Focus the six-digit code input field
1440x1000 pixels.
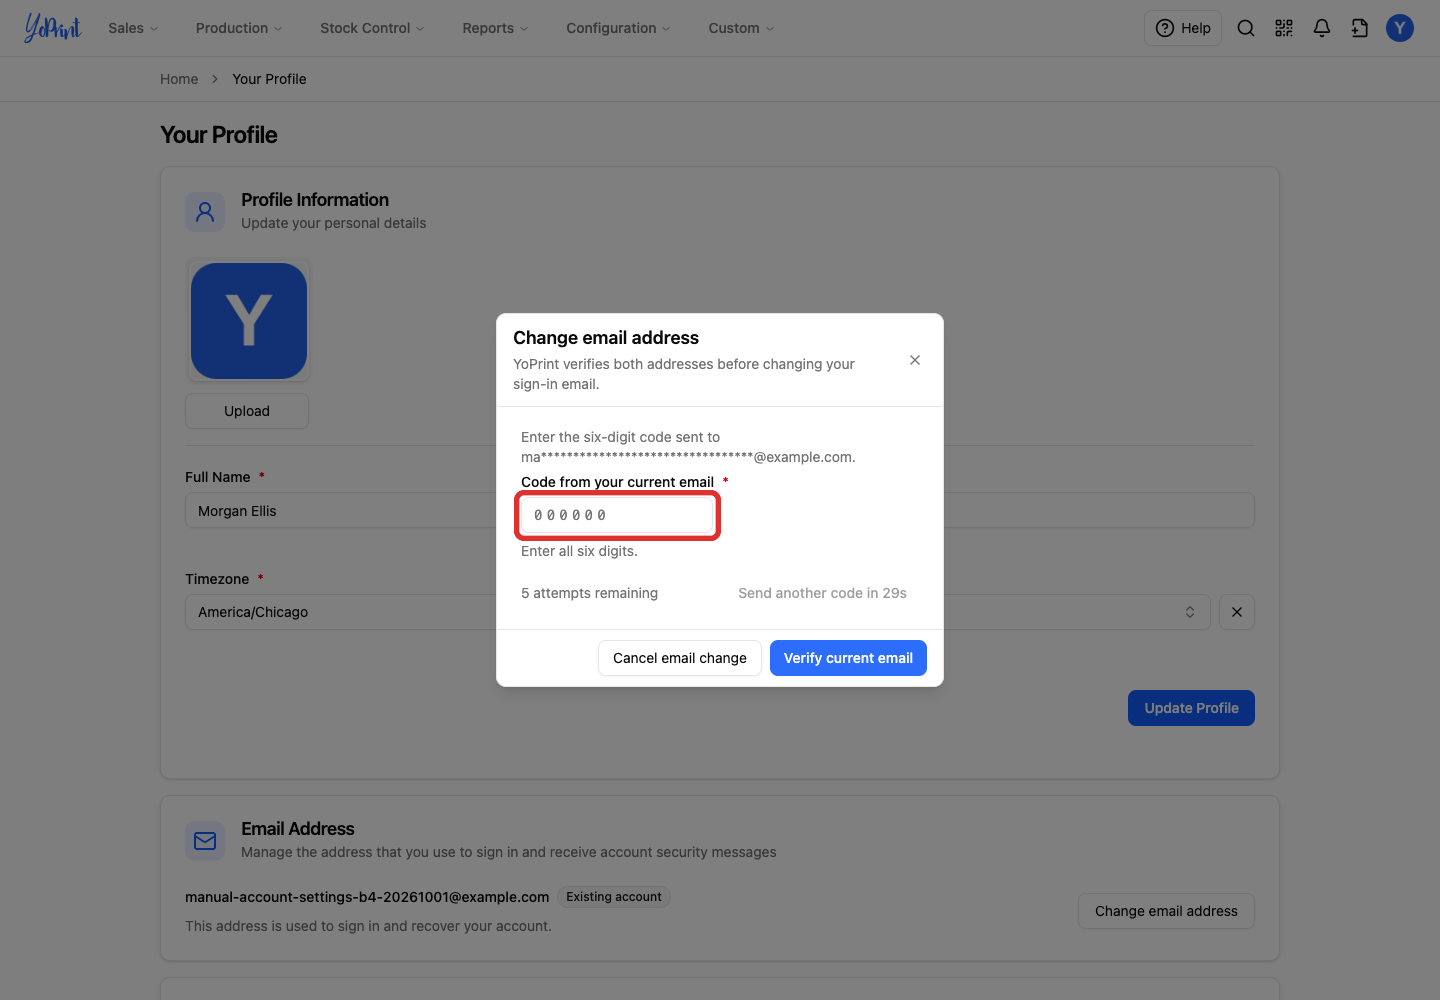(x=617, y=515)
